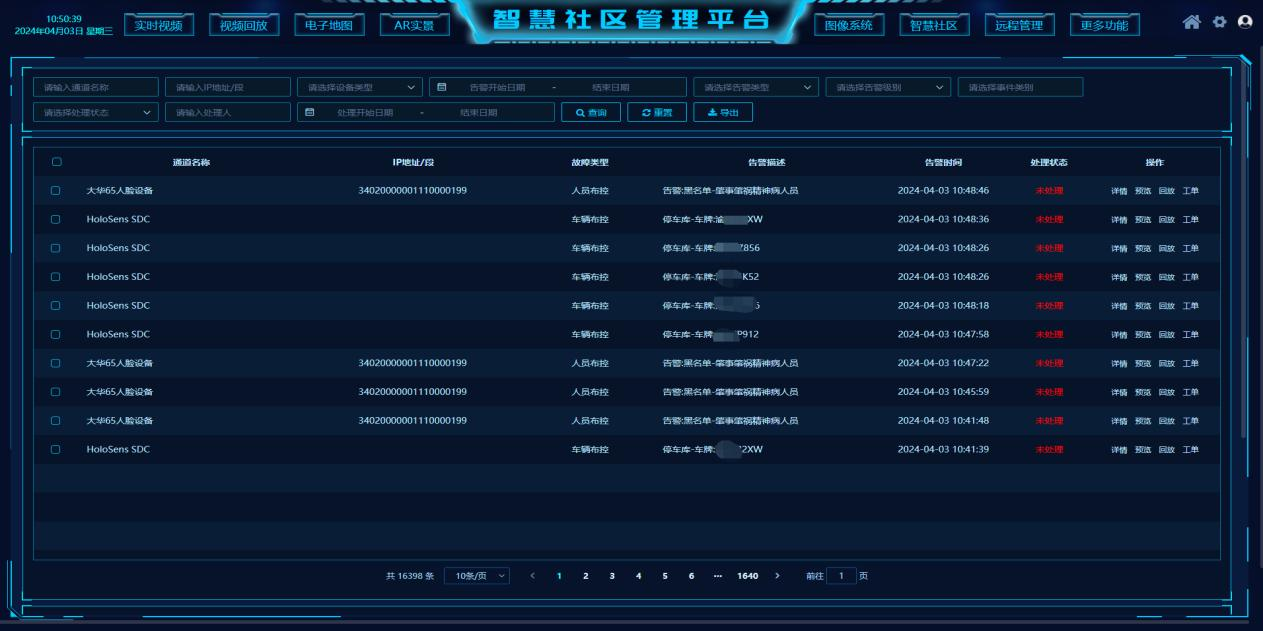1263x631 pixels.
Task: Change page size via 10条/页 dropdown
Action: tap(476, 576)
